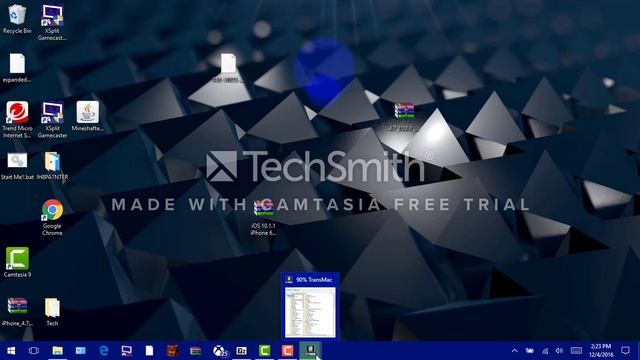Launch Microsoft Edge from the taskbar

104,351
